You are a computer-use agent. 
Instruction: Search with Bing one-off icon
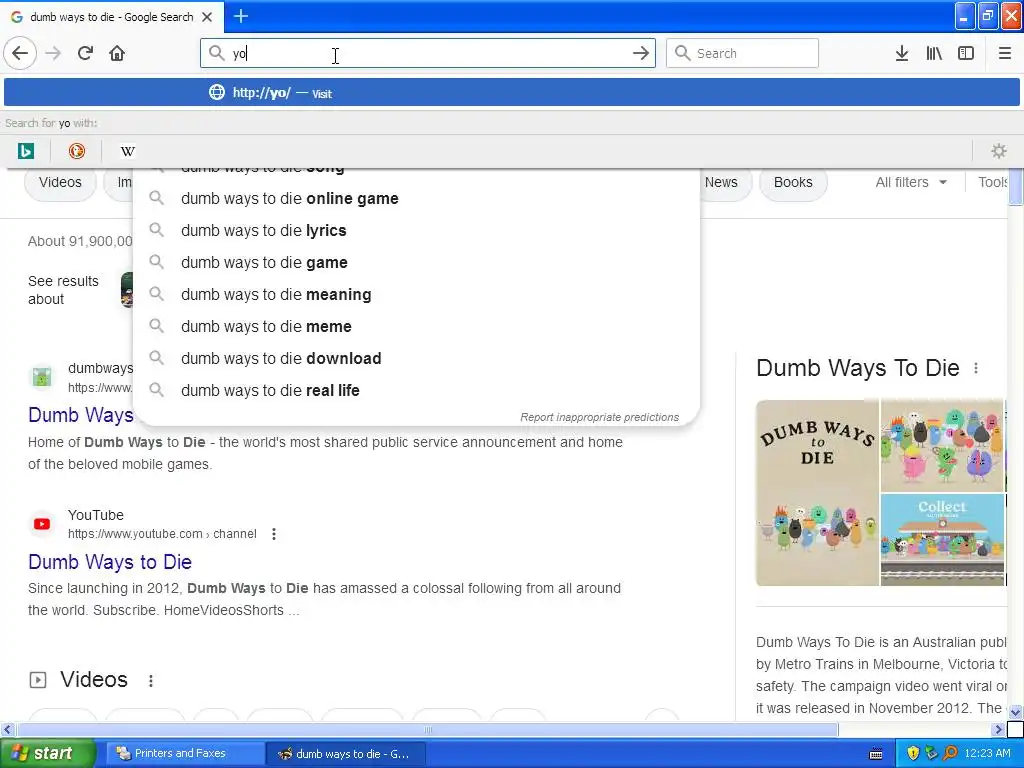click(x=25, y=152)
